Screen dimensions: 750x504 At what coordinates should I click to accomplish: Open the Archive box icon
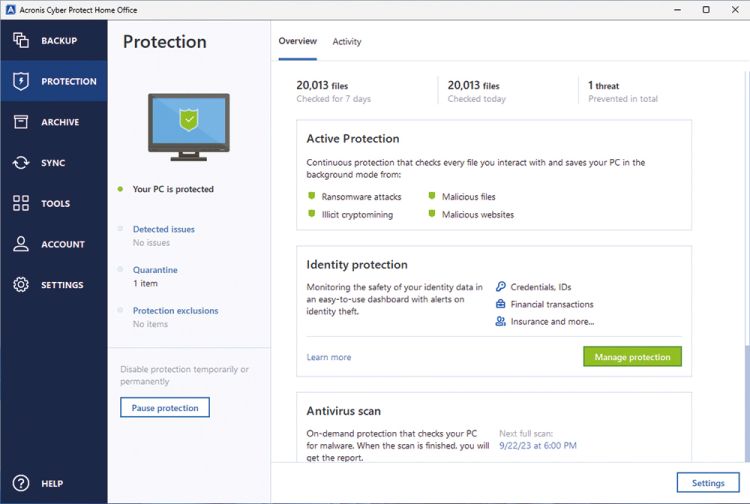[21, 122]
